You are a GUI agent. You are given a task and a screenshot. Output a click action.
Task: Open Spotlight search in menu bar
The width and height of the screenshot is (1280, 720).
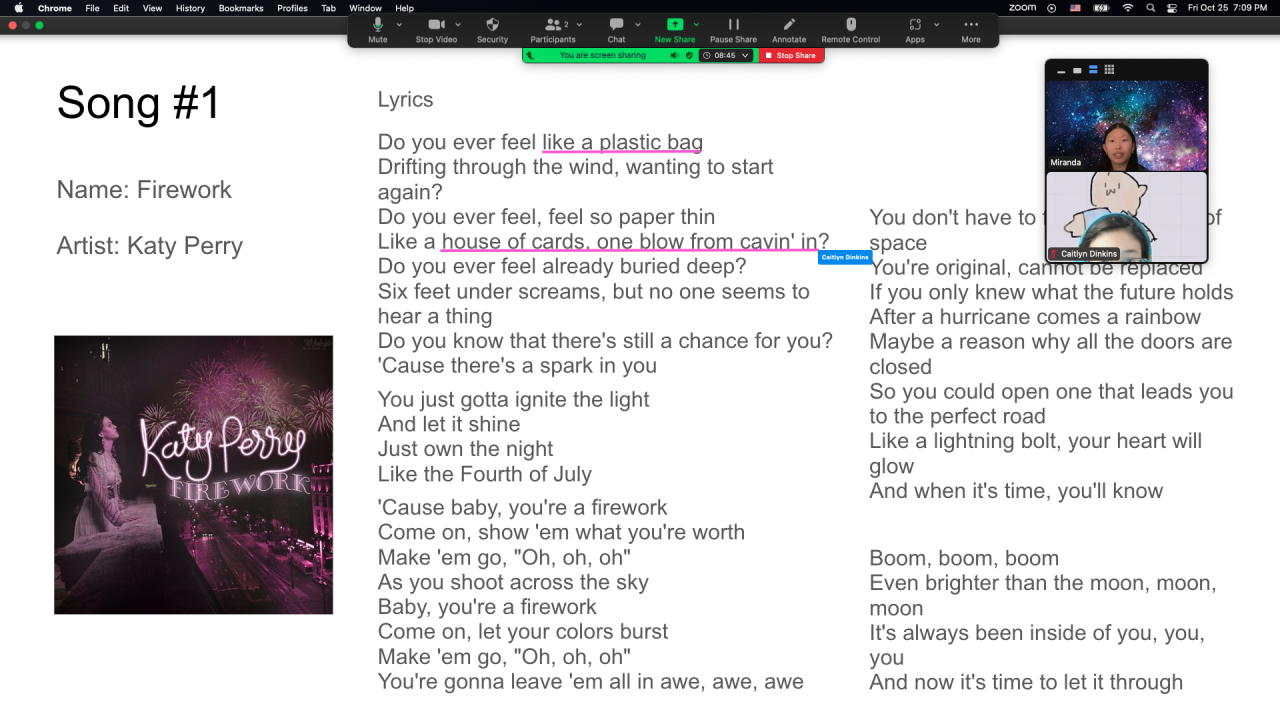[1150, 8]
